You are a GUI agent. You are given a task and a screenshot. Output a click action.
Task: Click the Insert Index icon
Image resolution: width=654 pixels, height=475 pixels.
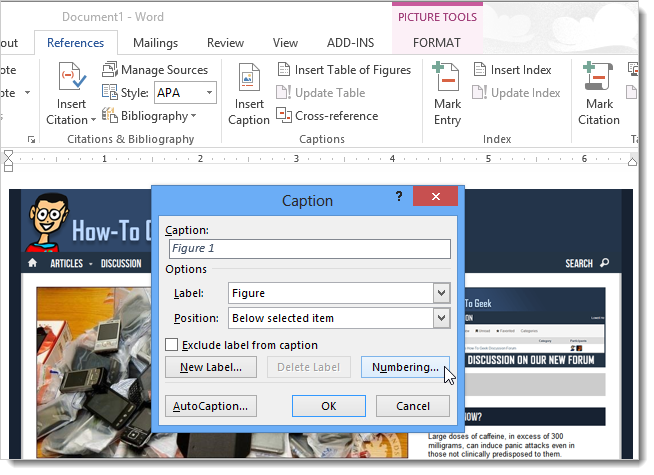[480, 70]
